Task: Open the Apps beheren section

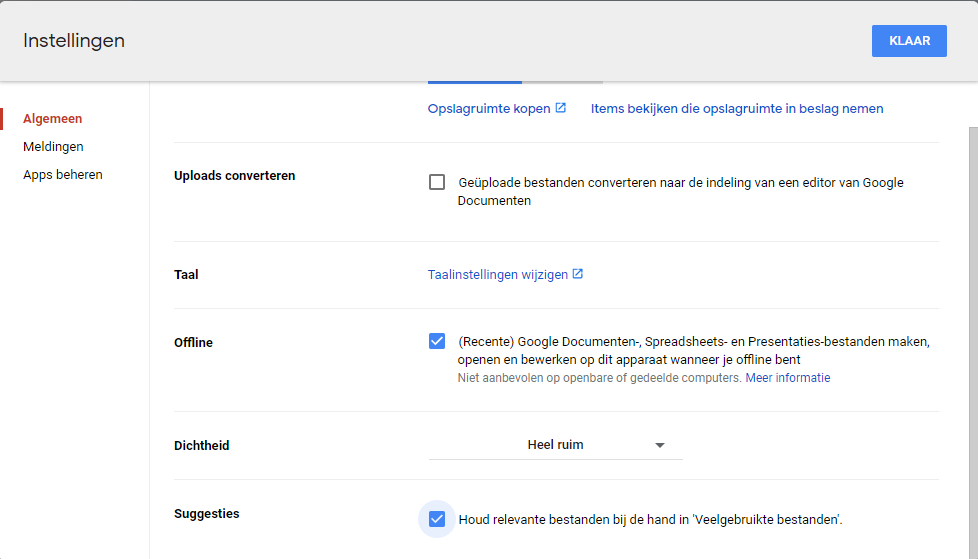Action: click(x=63, y=175)
